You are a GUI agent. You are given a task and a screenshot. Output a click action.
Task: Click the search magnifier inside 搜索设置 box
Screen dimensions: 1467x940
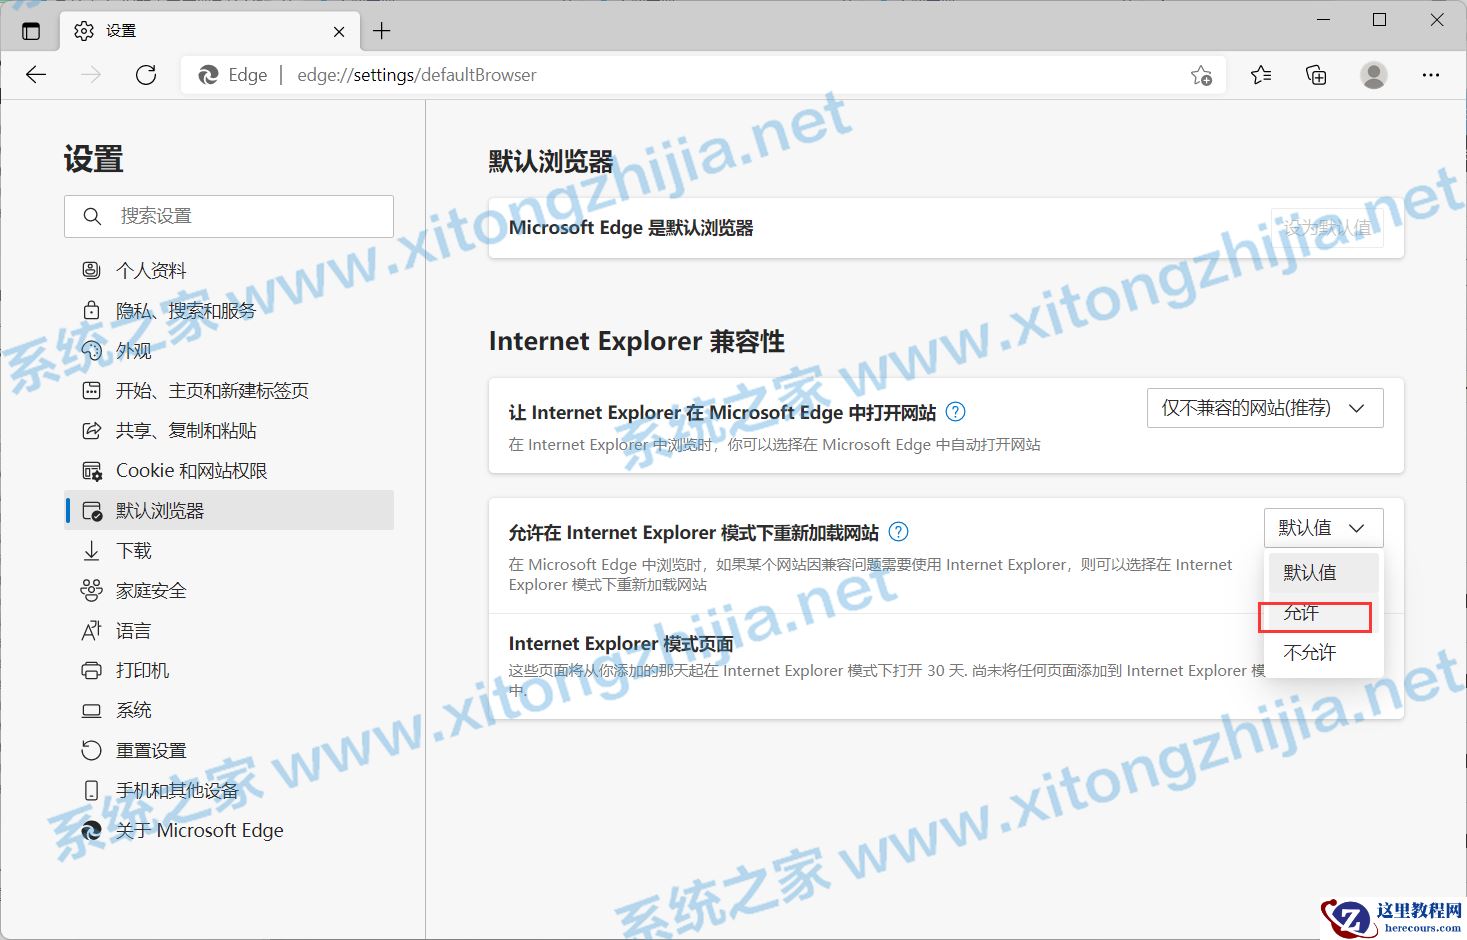click(x=91, y=215)
